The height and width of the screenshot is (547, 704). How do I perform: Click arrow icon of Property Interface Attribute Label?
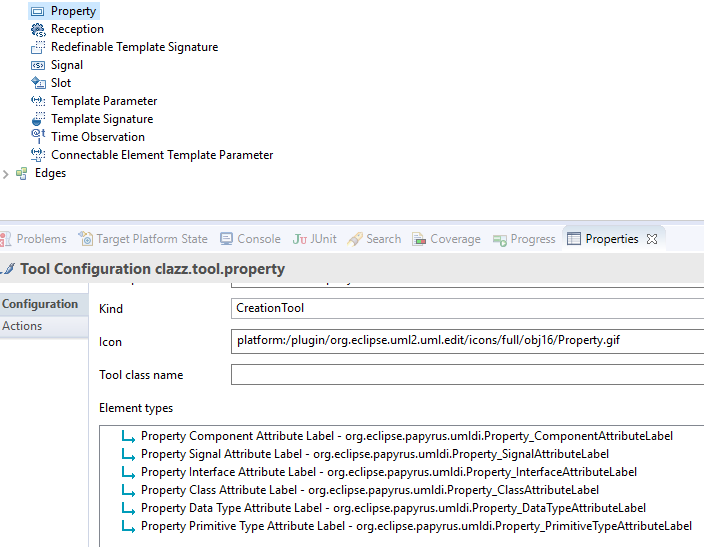pyautogui.click(x=128, y=472)
